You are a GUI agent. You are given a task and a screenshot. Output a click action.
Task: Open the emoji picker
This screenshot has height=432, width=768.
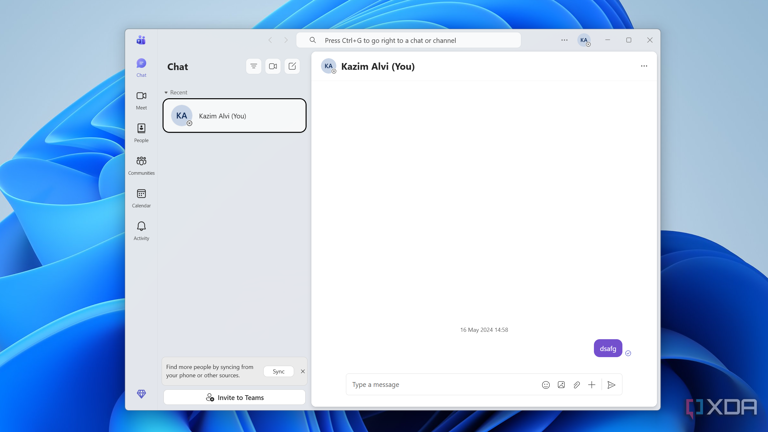point(546,385)
